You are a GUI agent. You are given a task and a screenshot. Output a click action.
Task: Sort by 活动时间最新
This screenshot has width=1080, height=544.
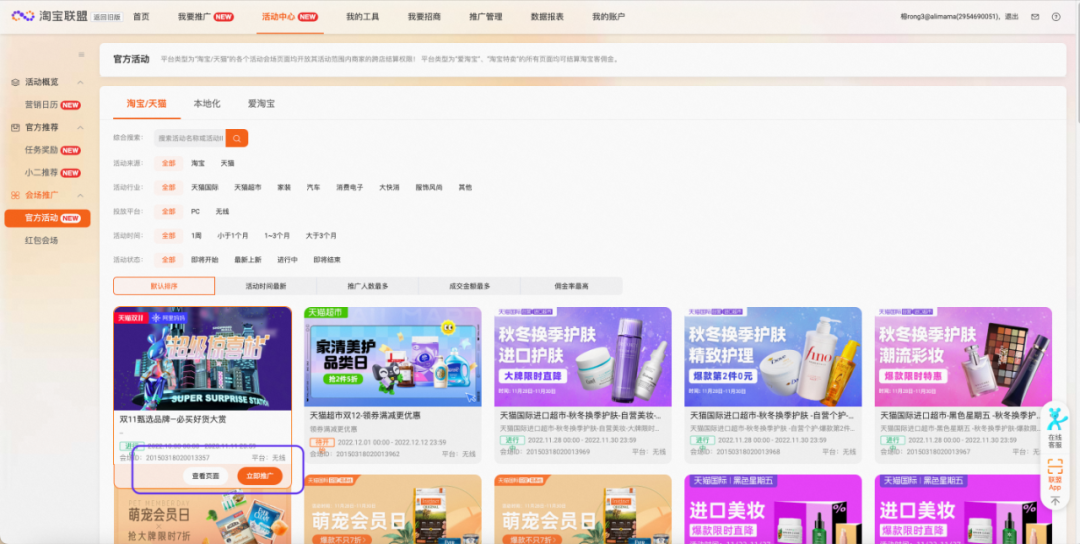click(266, 286)
